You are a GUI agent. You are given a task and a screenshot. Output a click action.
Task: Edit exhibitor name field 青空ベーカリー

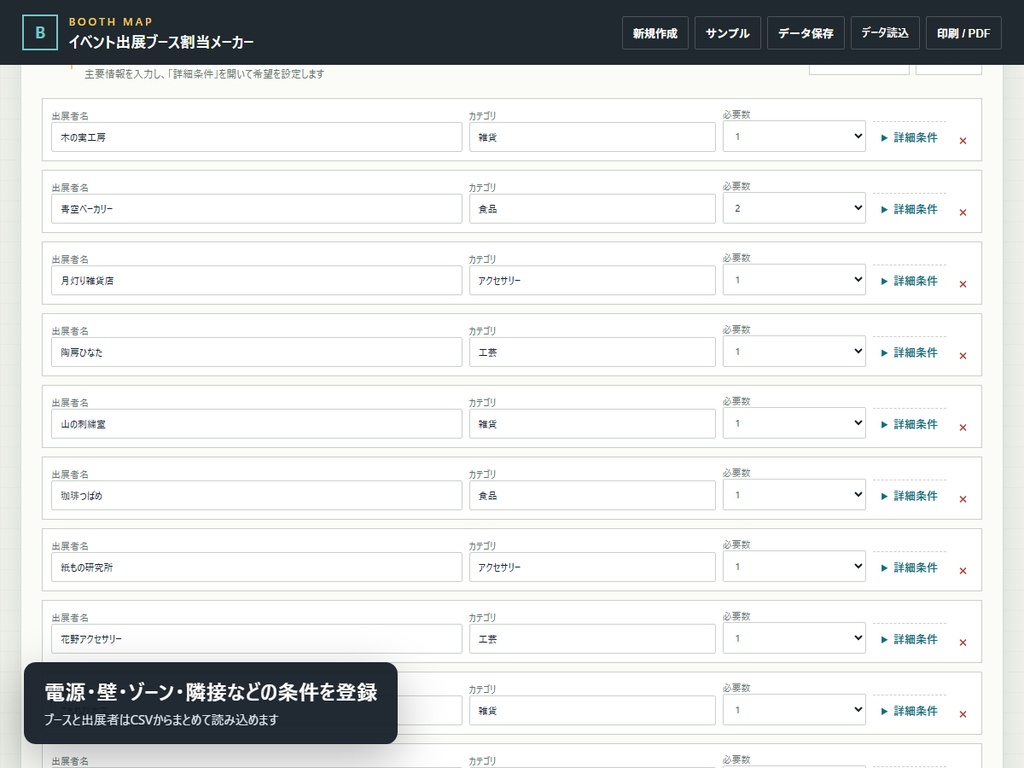coord(257,209)
